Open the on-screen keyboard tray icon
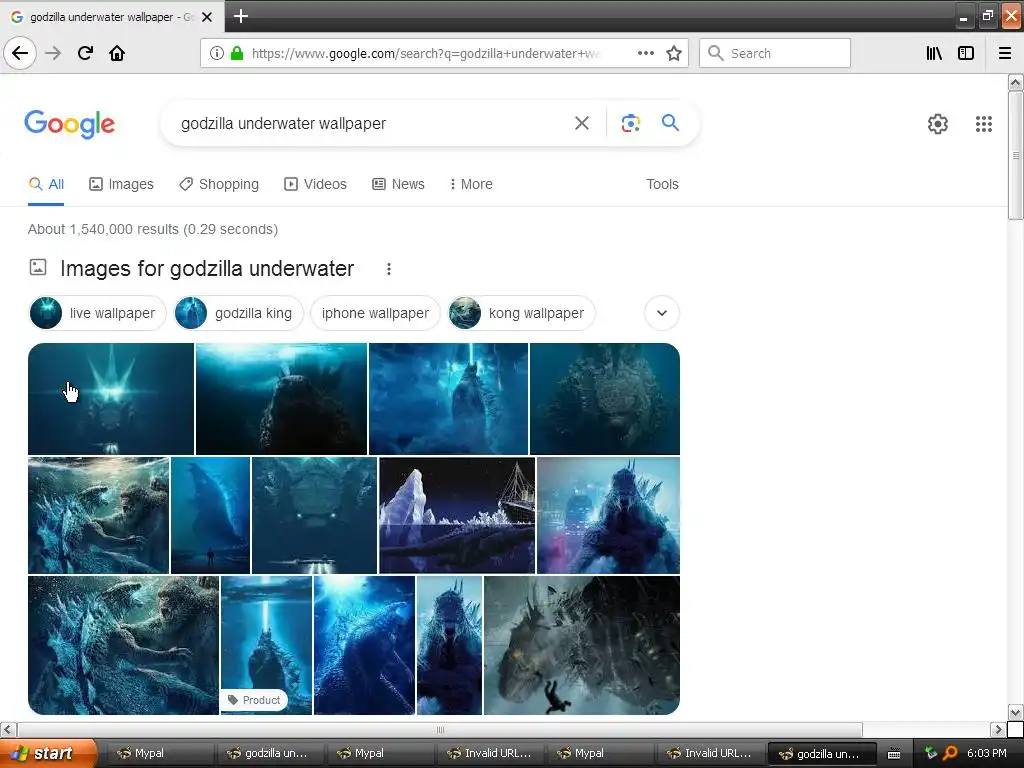This screenshot has width=1024, height=768. pyautogui.click(x=894, y=754)
